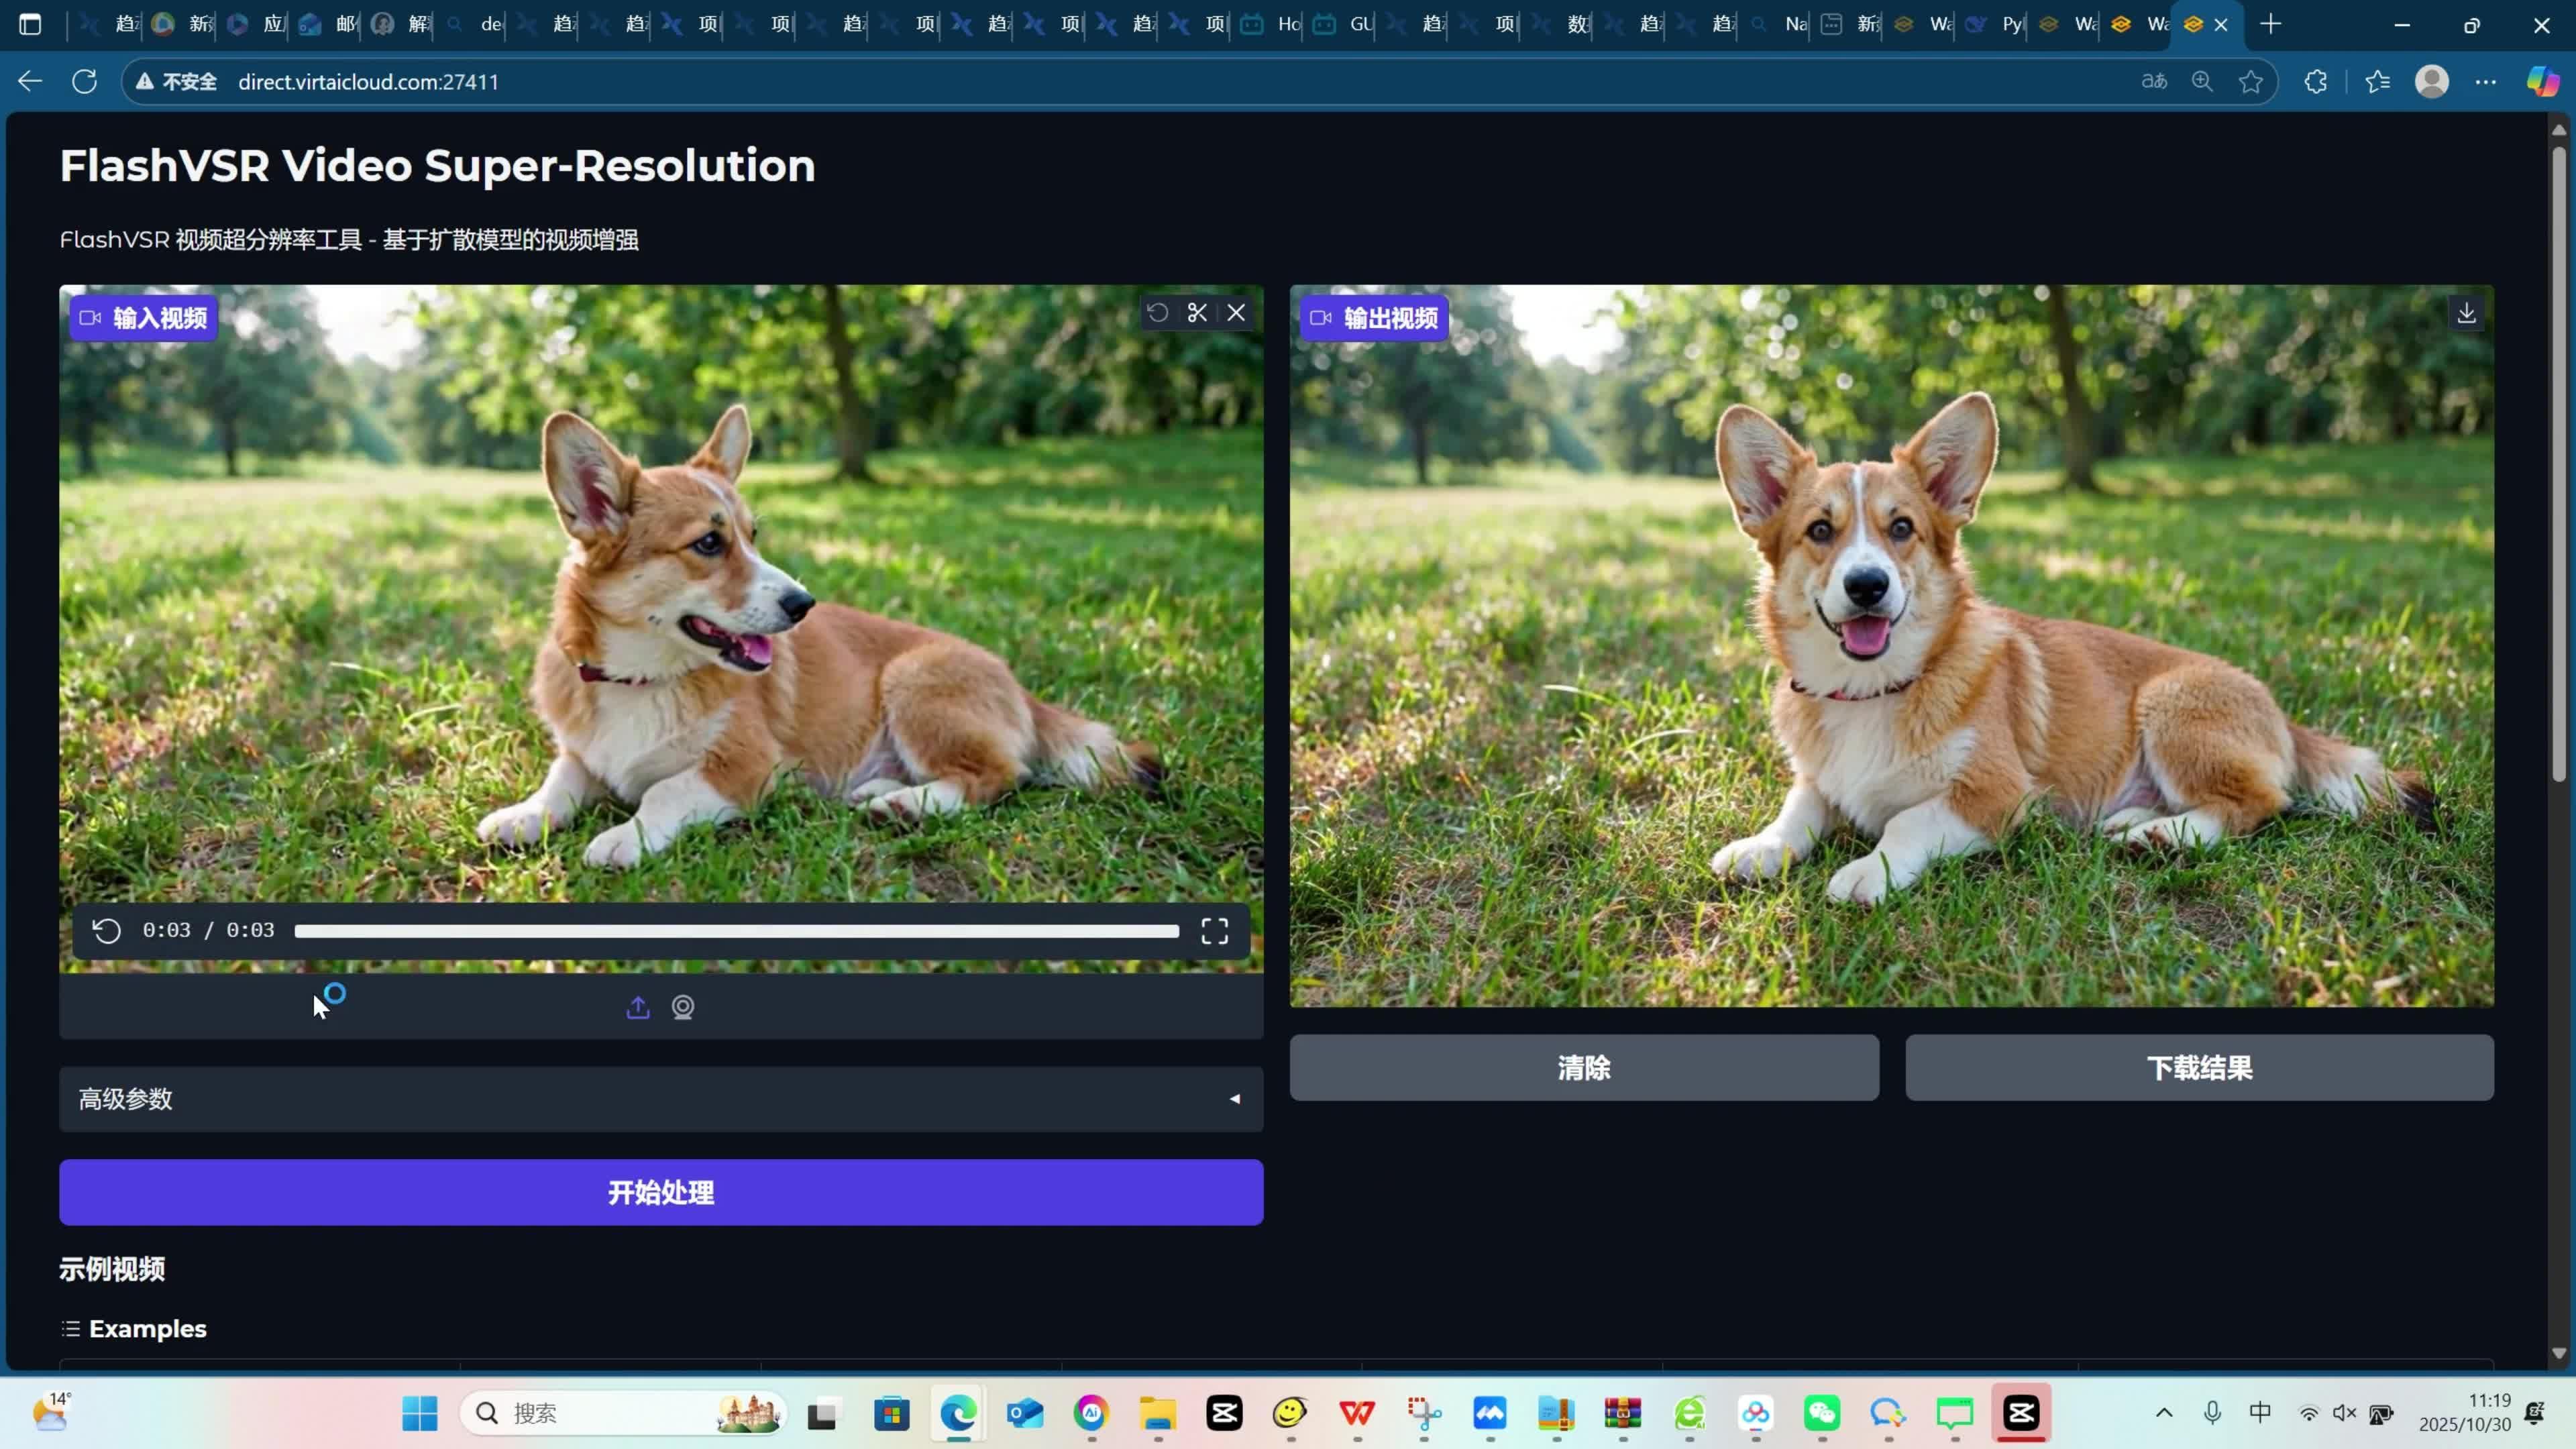This screenshot has height=1449, width=2576.
Task: Refresh the page
Action: [85, 82]
